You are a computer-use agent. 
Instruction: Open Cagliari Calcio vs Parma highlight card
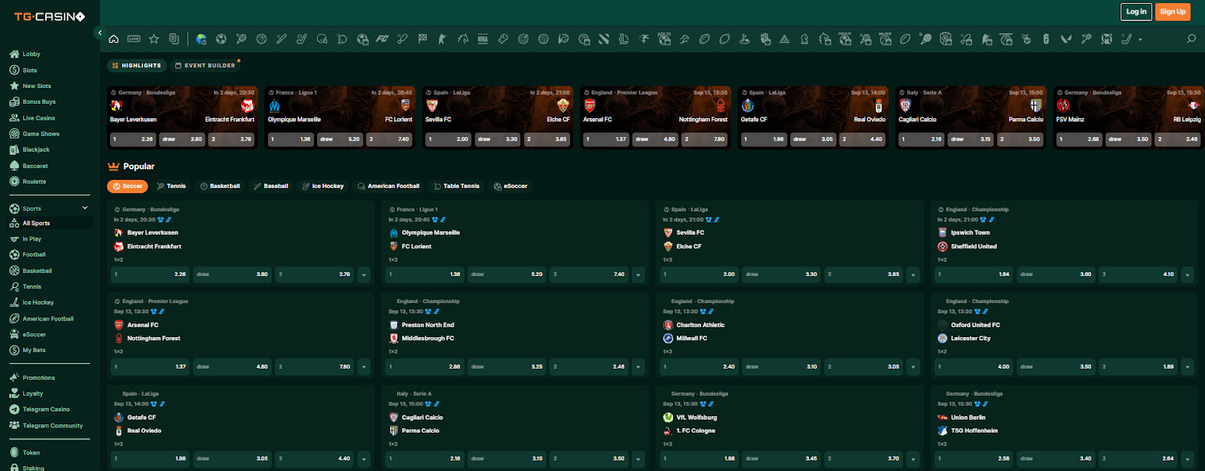972,118
